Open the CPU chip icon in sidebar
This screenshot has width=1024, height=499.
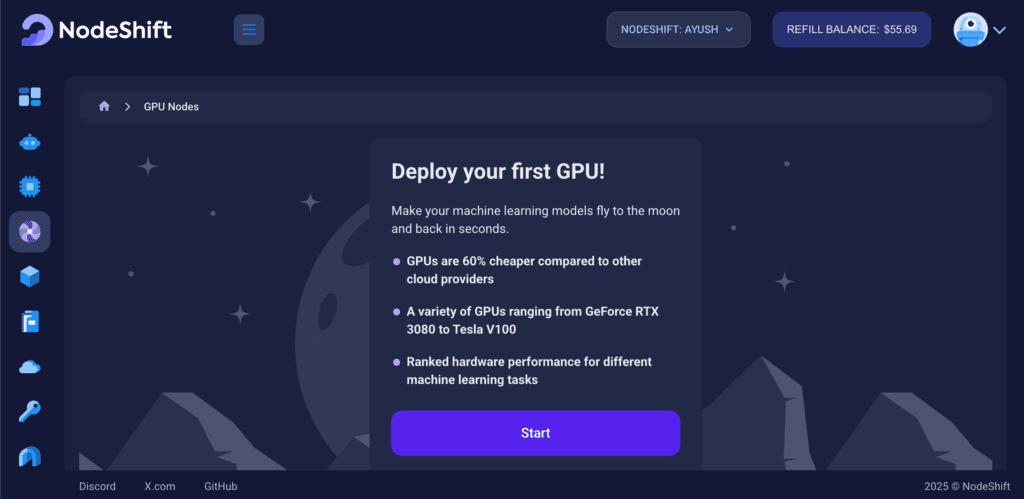coord(30,186)
